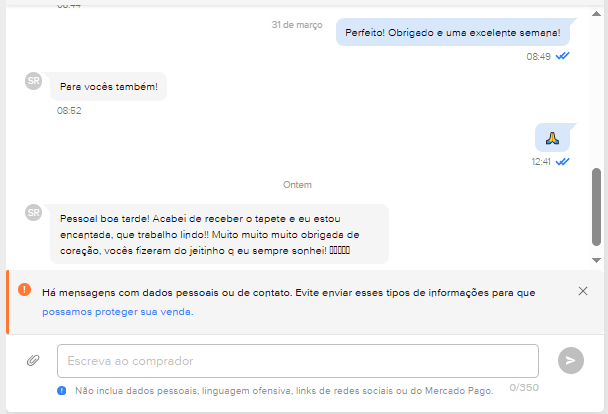Click the '31 de março' date label
Viewport: 608px width, 414px height.
tap(297, 25)
